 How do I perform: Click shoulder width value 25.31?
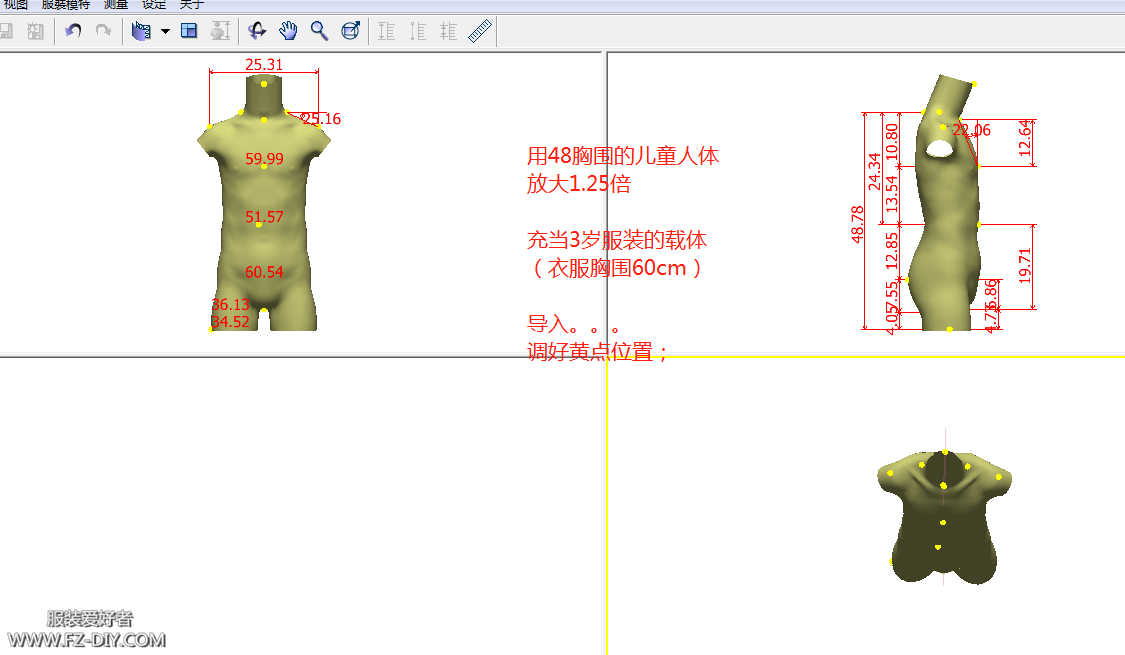(264, 65)
